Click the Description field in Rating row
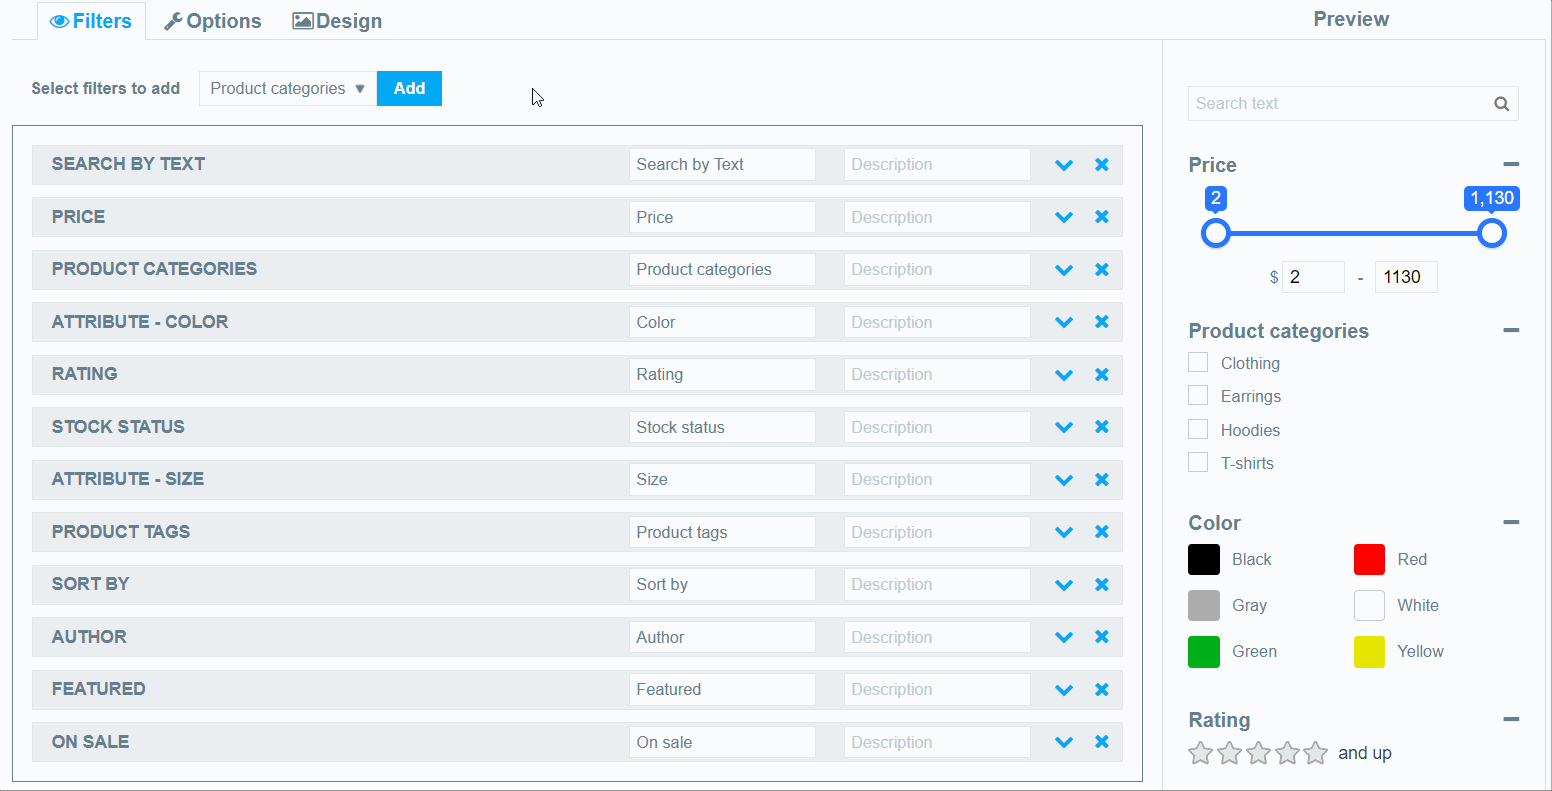Image resolution: width=1552 pixels, height=791 pixels. coord(937,375)
